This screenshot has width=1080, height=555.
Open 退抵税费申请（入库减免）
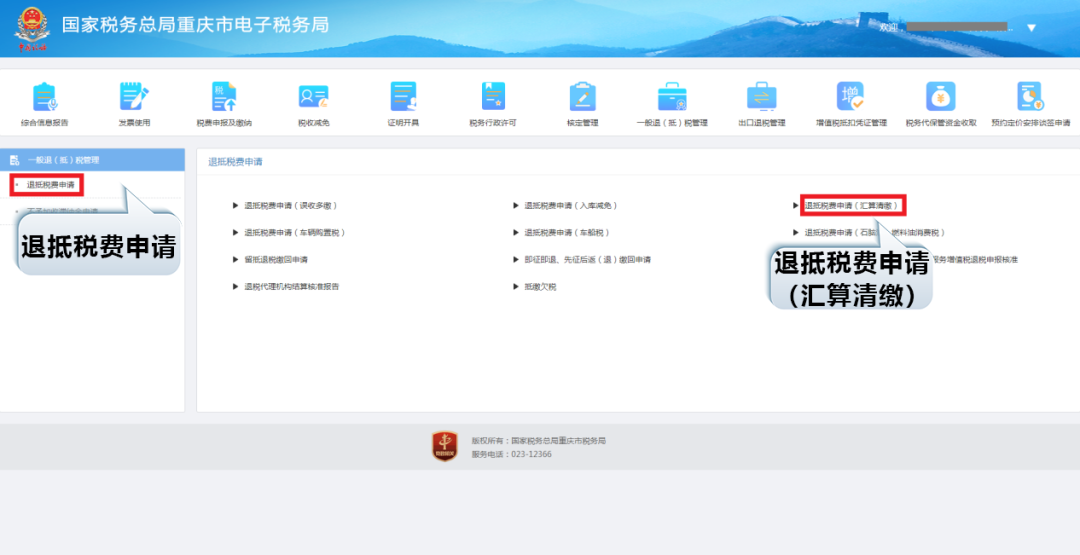570,205
